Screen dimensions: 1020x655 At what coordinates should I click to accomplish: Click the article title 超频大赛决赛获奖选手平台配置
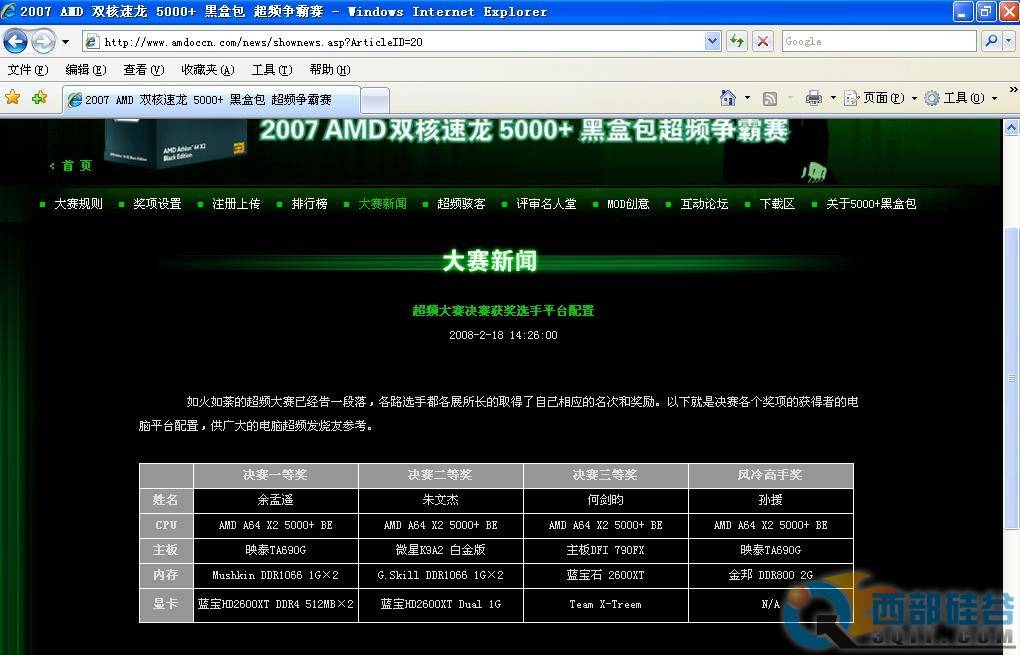click(503, 310)
